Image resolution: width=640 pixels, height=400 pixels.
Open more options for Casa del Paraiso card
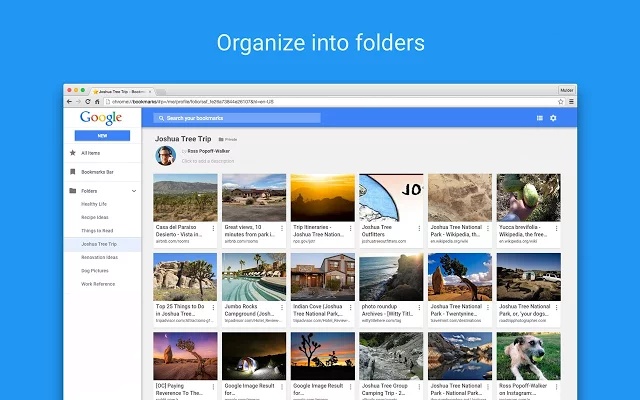coord(213,228)
